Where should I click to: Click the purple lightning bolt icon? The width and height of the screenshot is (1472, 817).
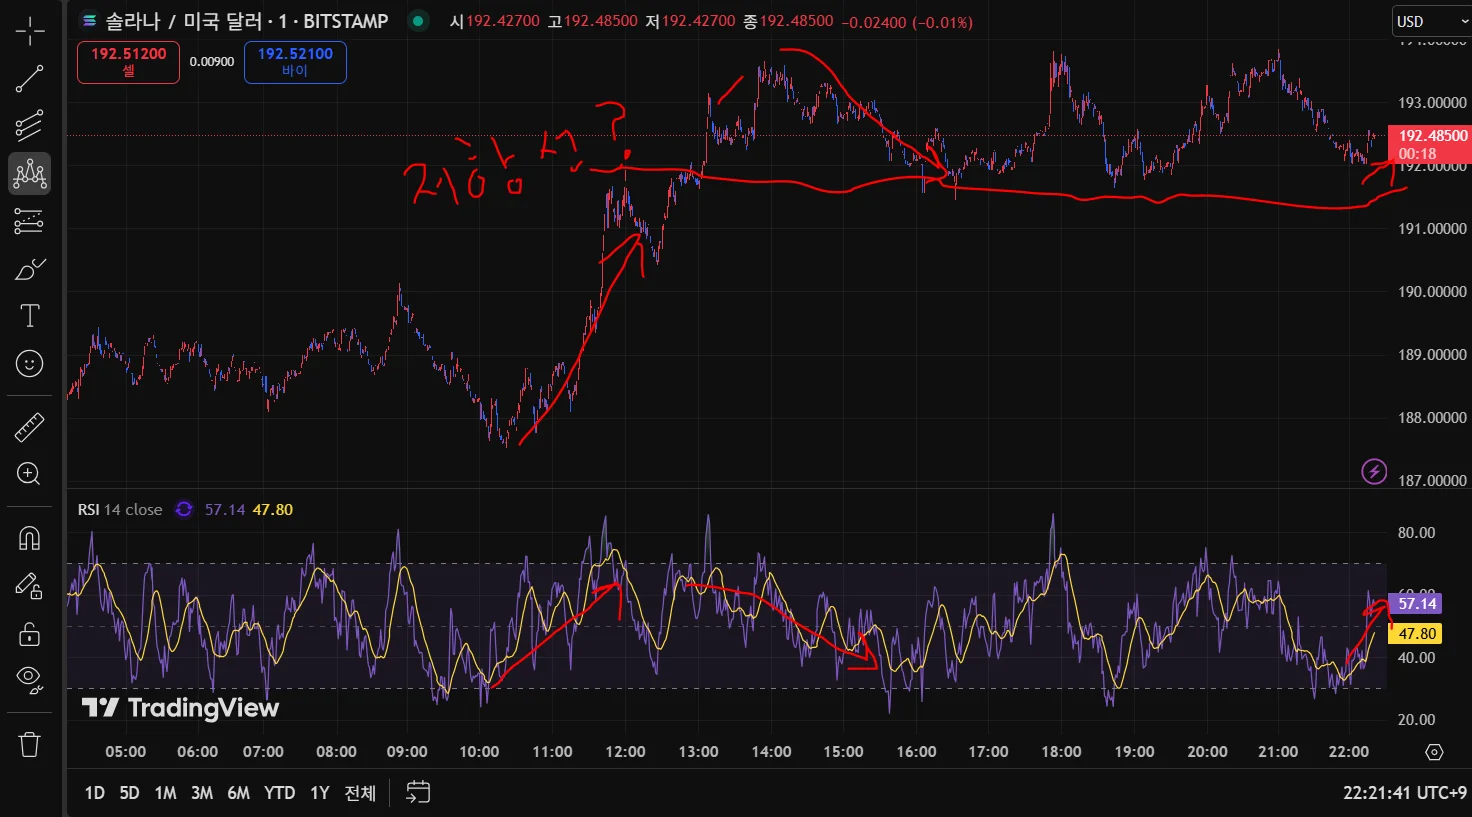(x=1374, y=471)
